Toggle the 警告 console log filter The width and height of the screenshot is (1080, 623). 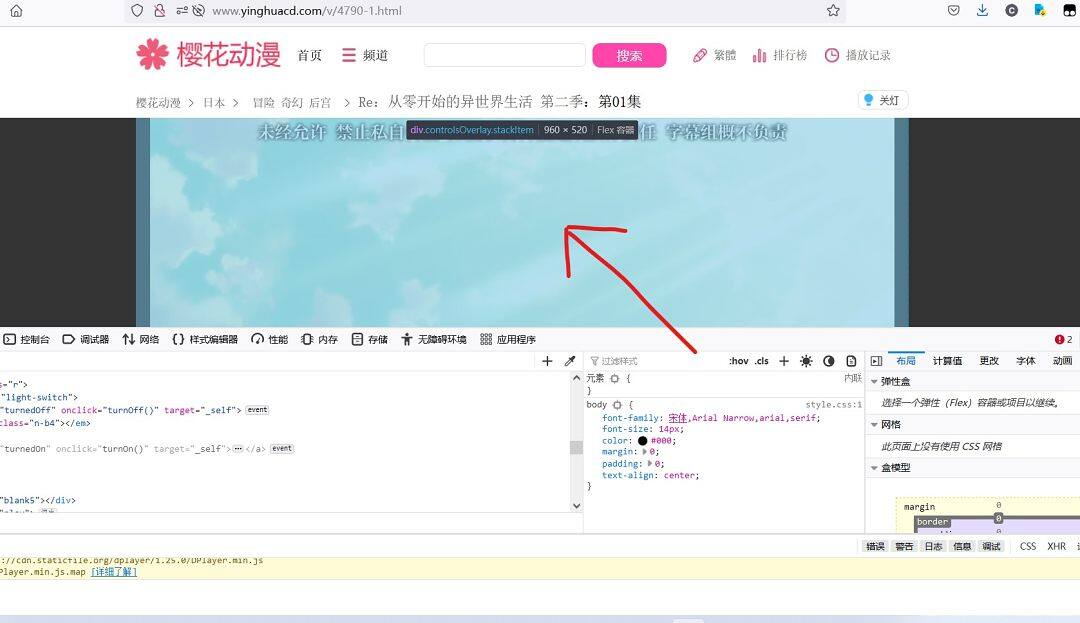[x=904, y=546]
